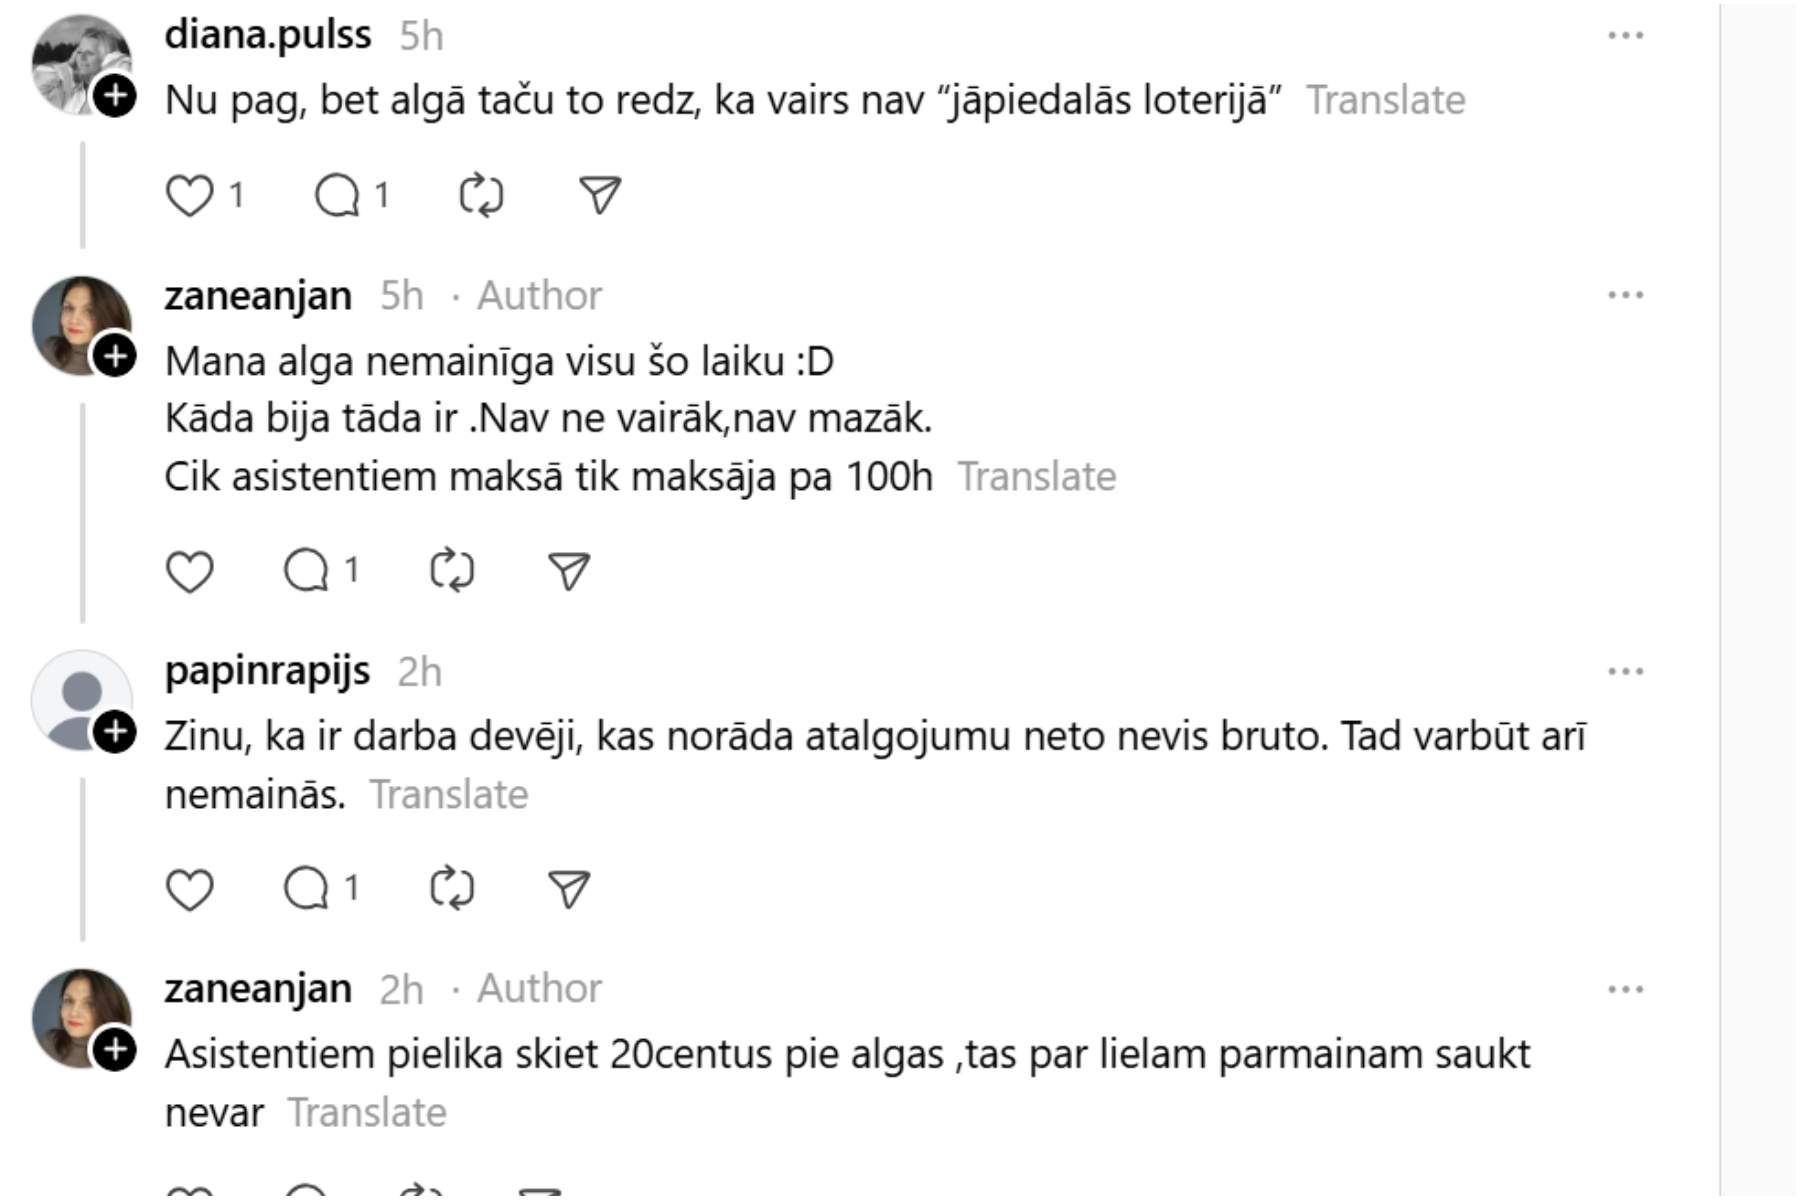
Task: Open more options menu on zaneanjan's 2h comment
Action: coord(1625,990)
